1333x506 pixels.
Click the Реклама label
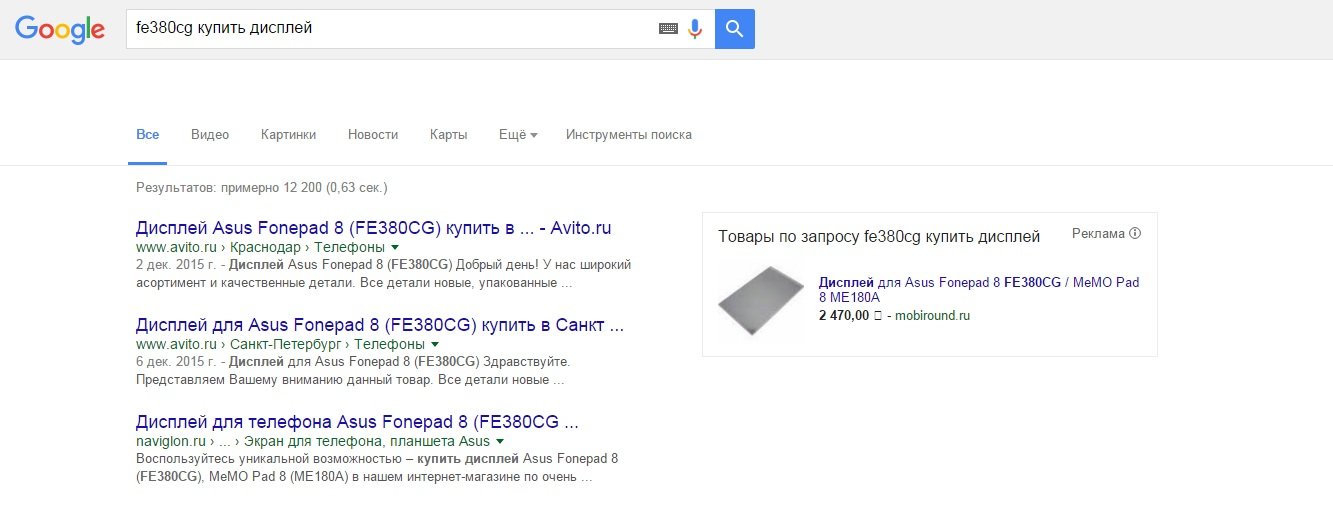(x=1098, y=234)
